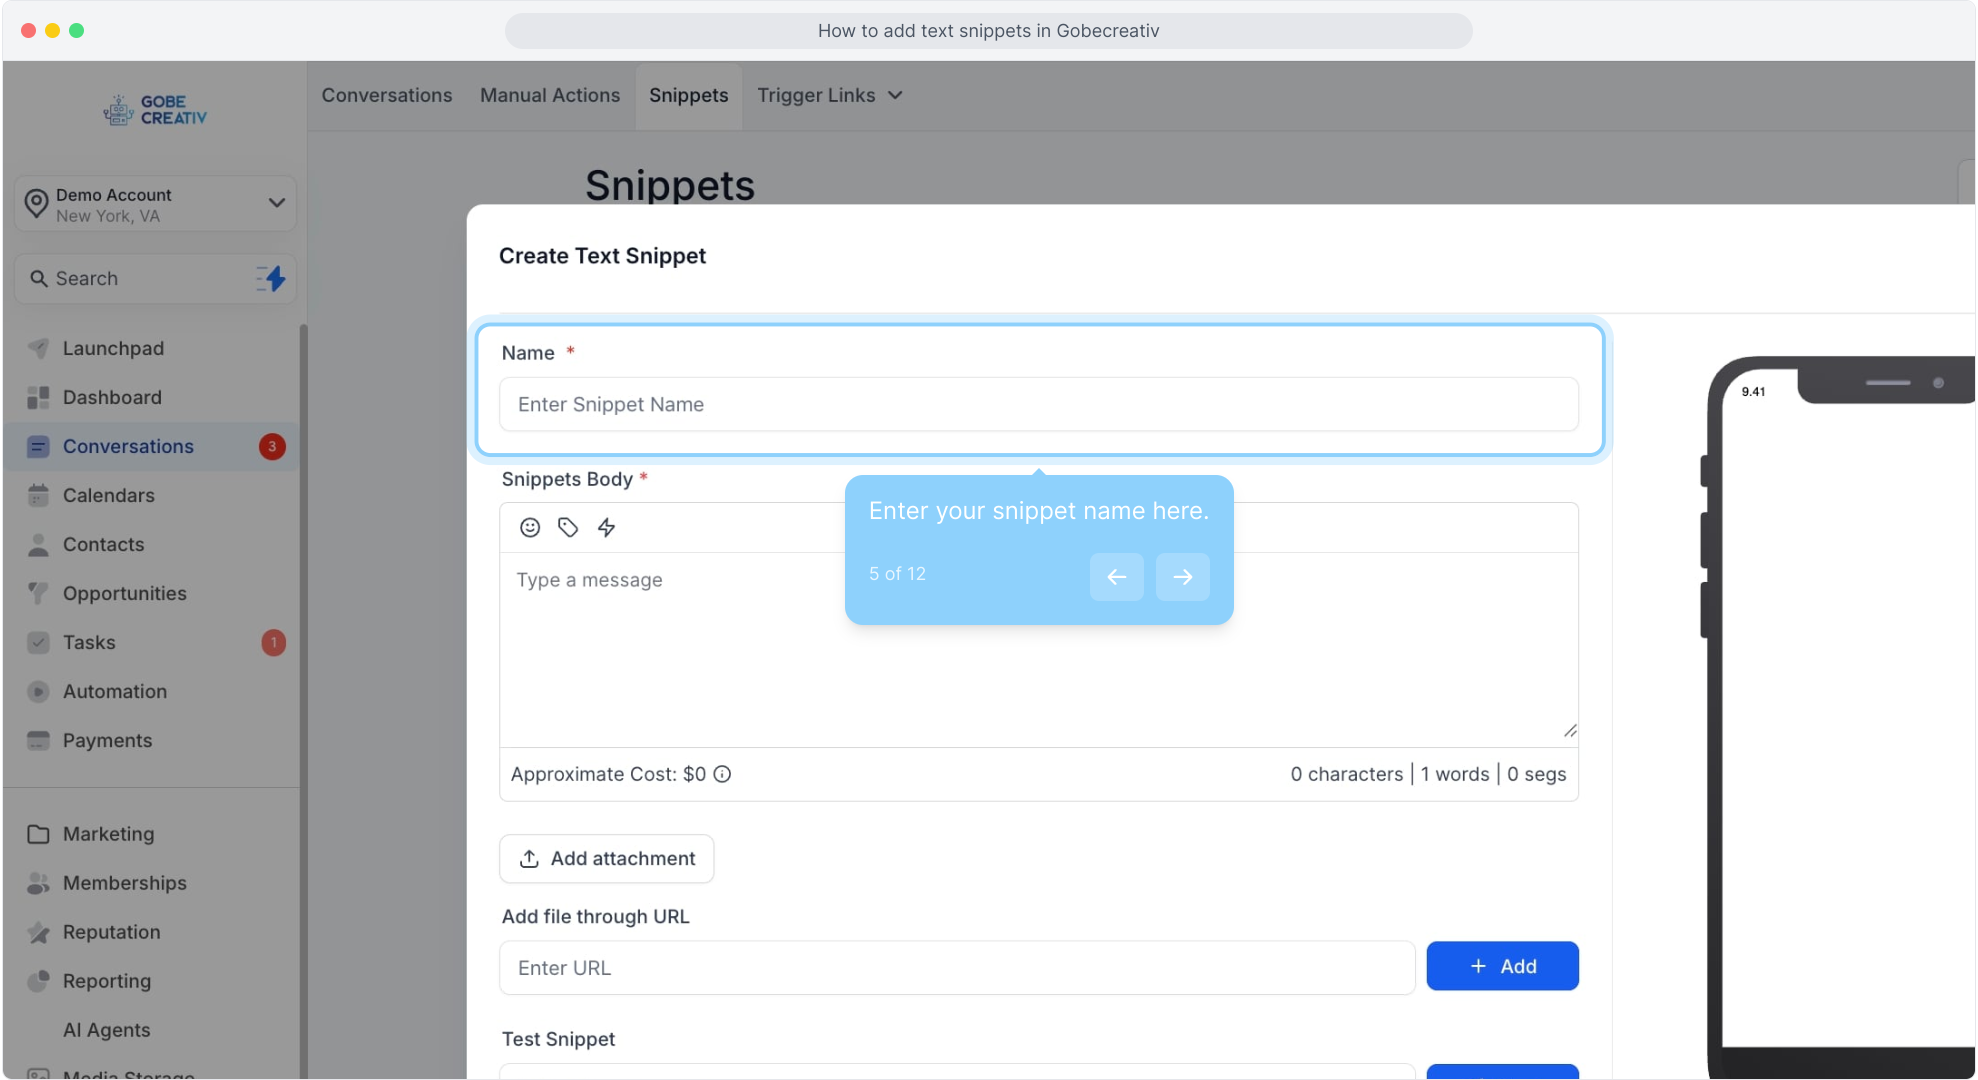This screenshot has width=1978, height=1080.
Task: Click the quick actions lightning icon in search
Action: point(271,279)
